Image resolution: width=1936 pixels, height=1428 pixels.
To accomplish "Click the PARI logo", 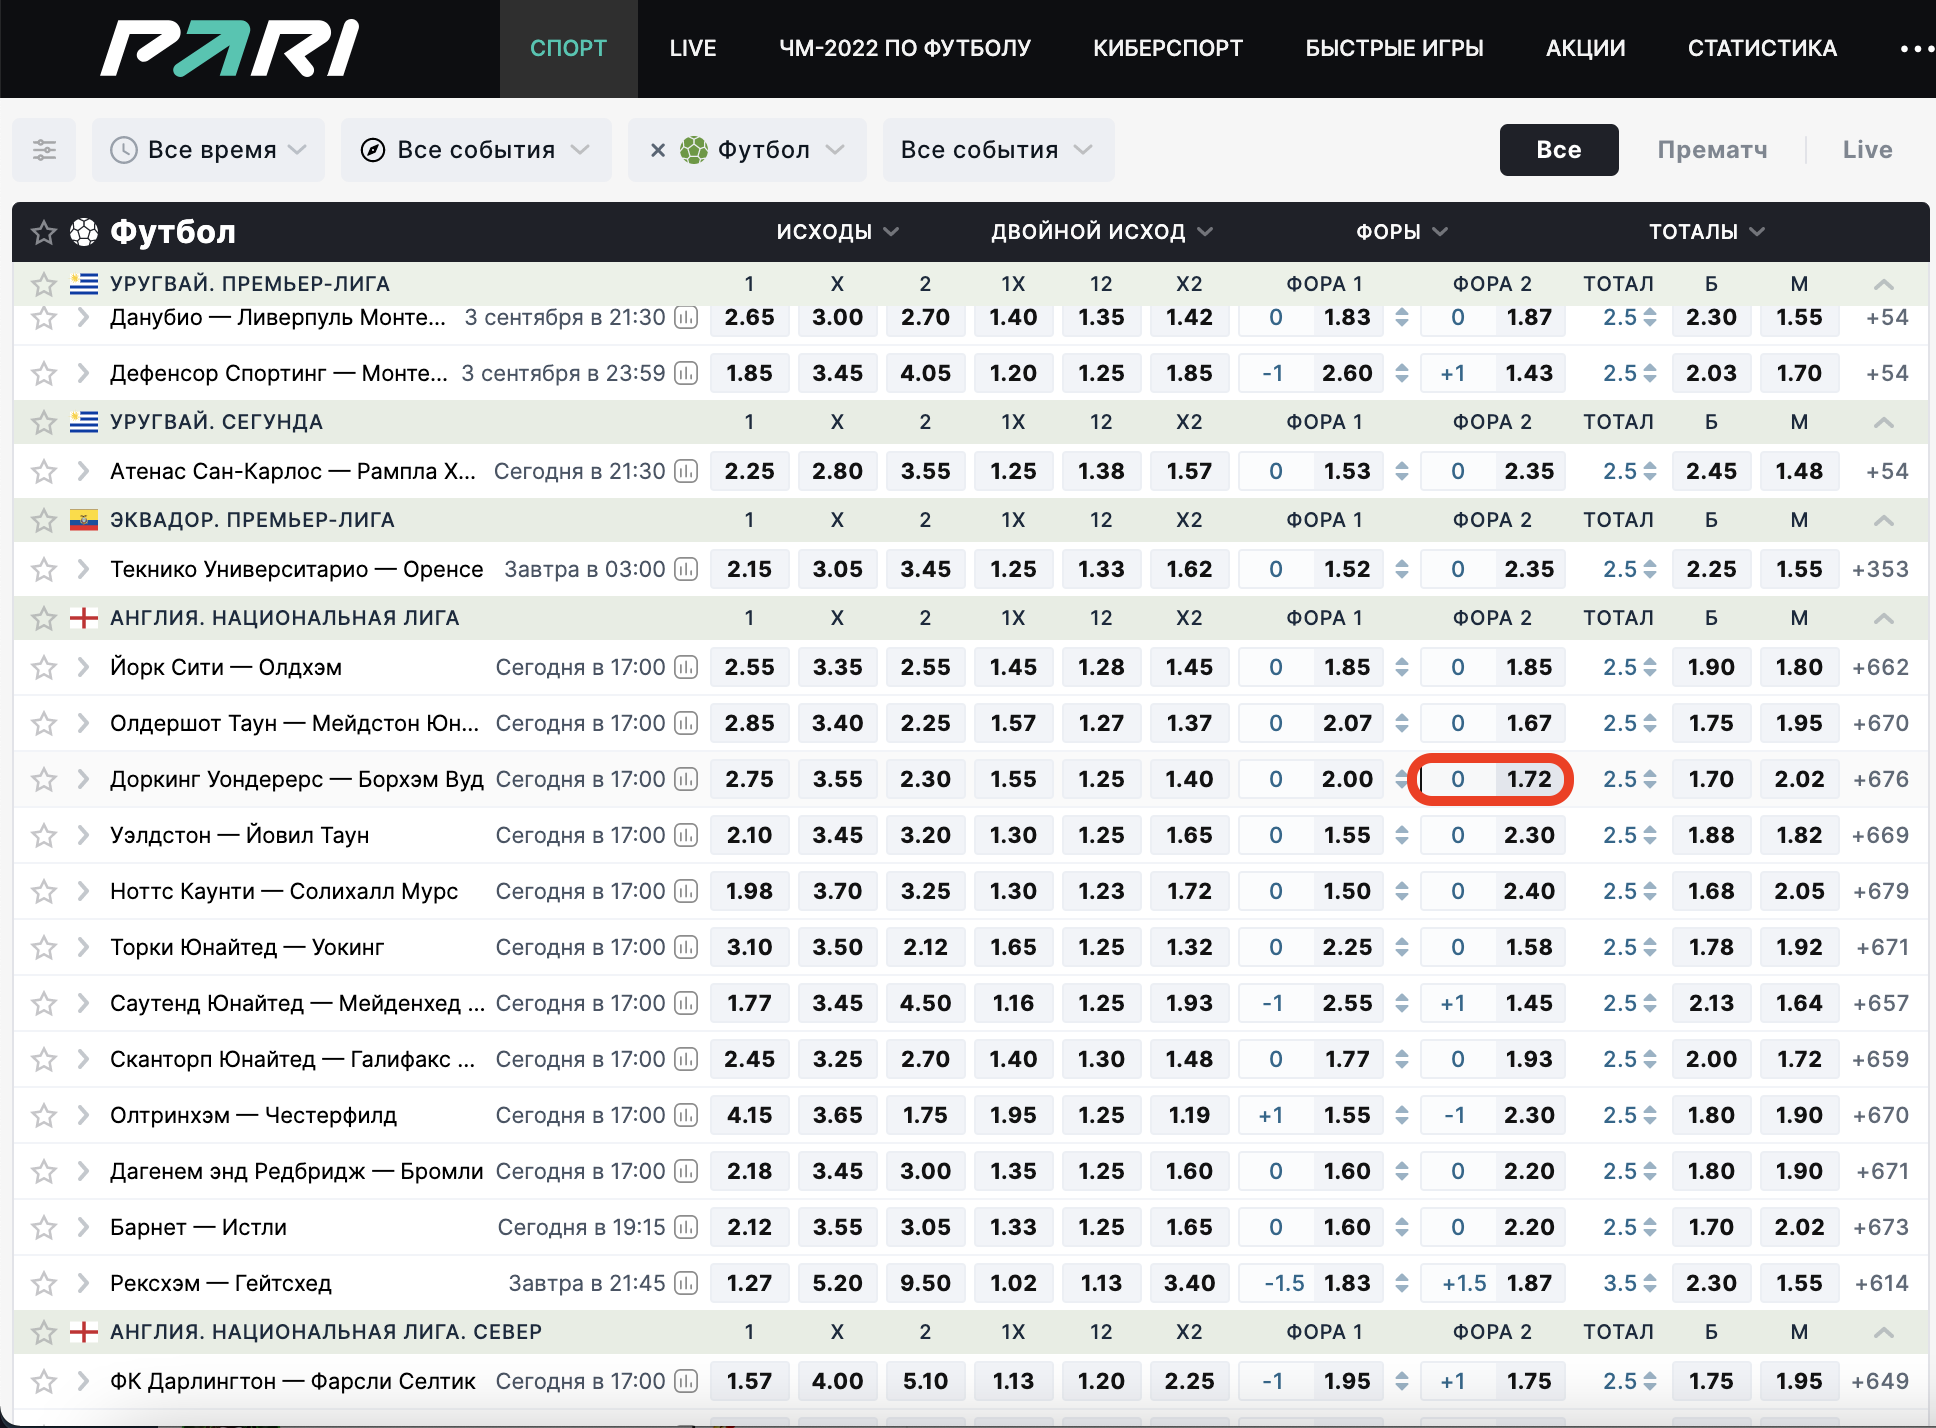I will tap(229, 48).
